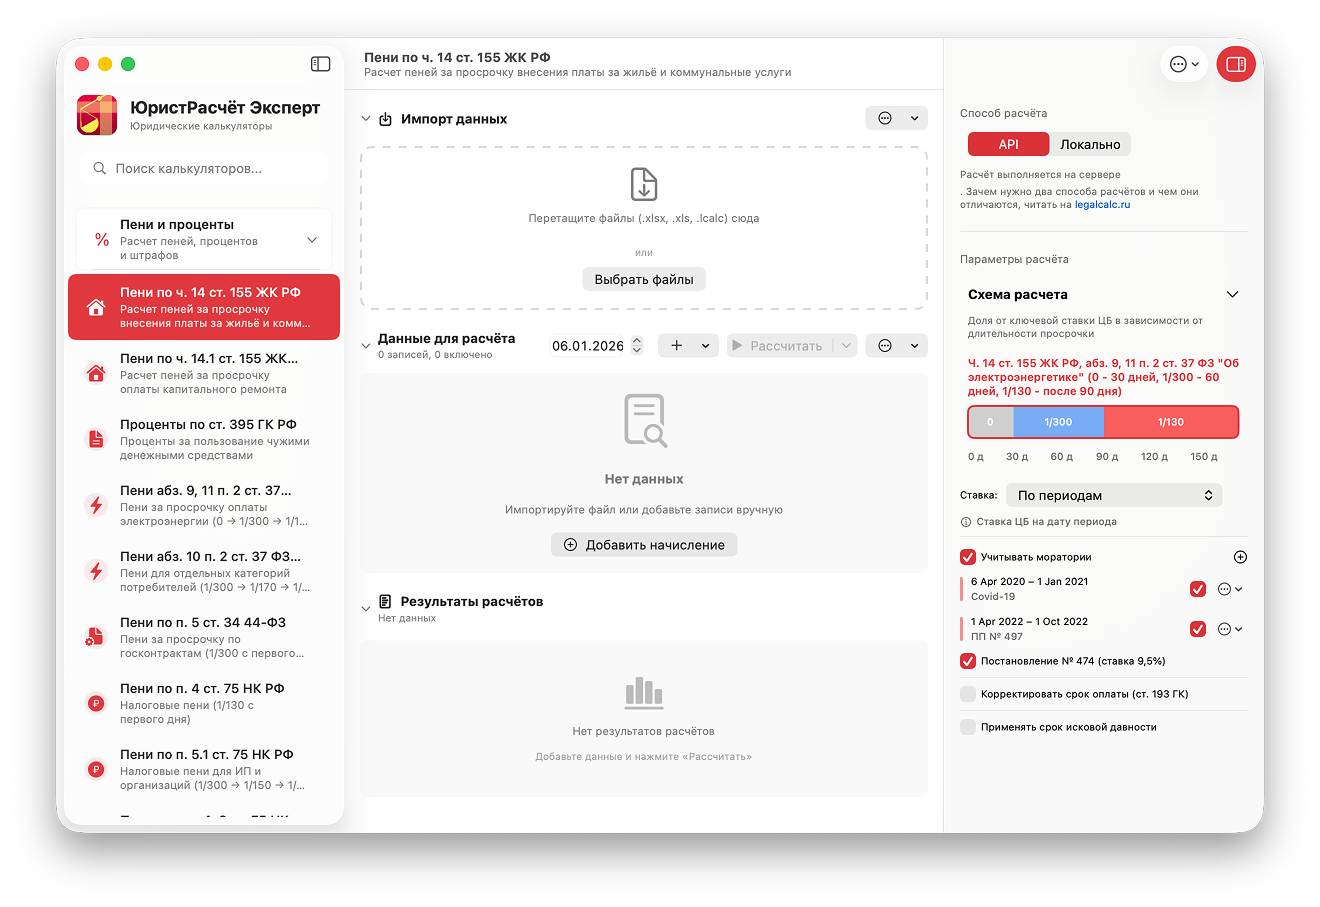Open the plus add-record dropdown
This screenshot has width=1320, height=907.
coord(687,345)
